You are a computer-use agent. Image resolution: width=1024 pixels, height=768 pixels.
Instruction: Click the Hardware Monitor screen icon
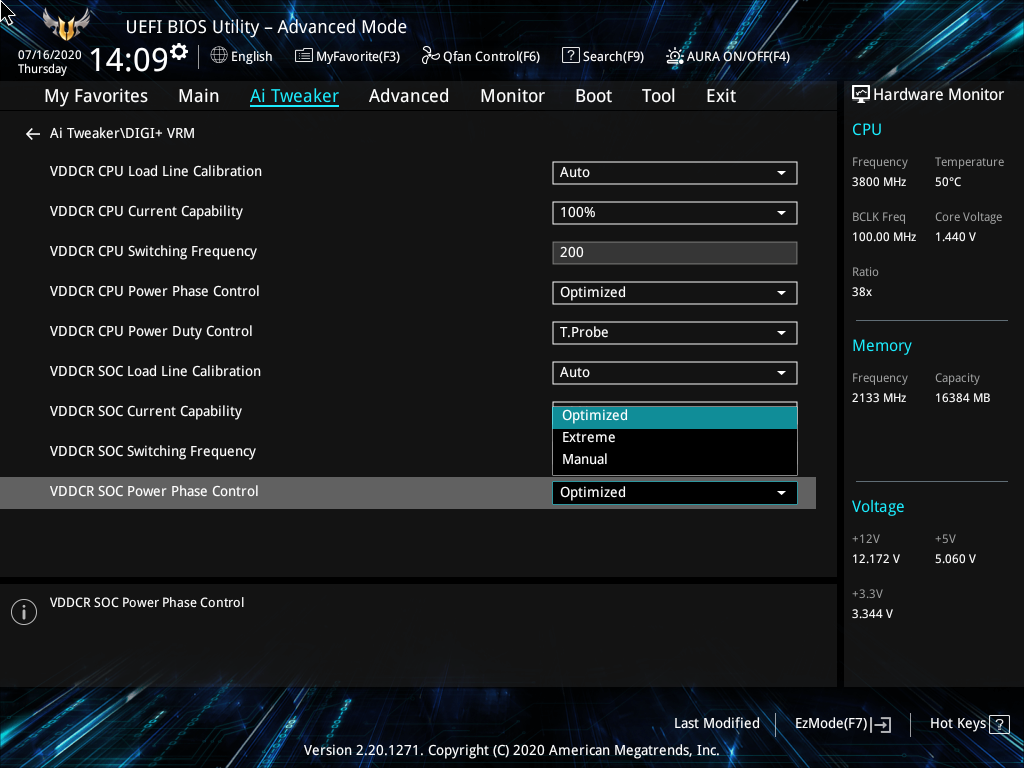coord(861,95)
